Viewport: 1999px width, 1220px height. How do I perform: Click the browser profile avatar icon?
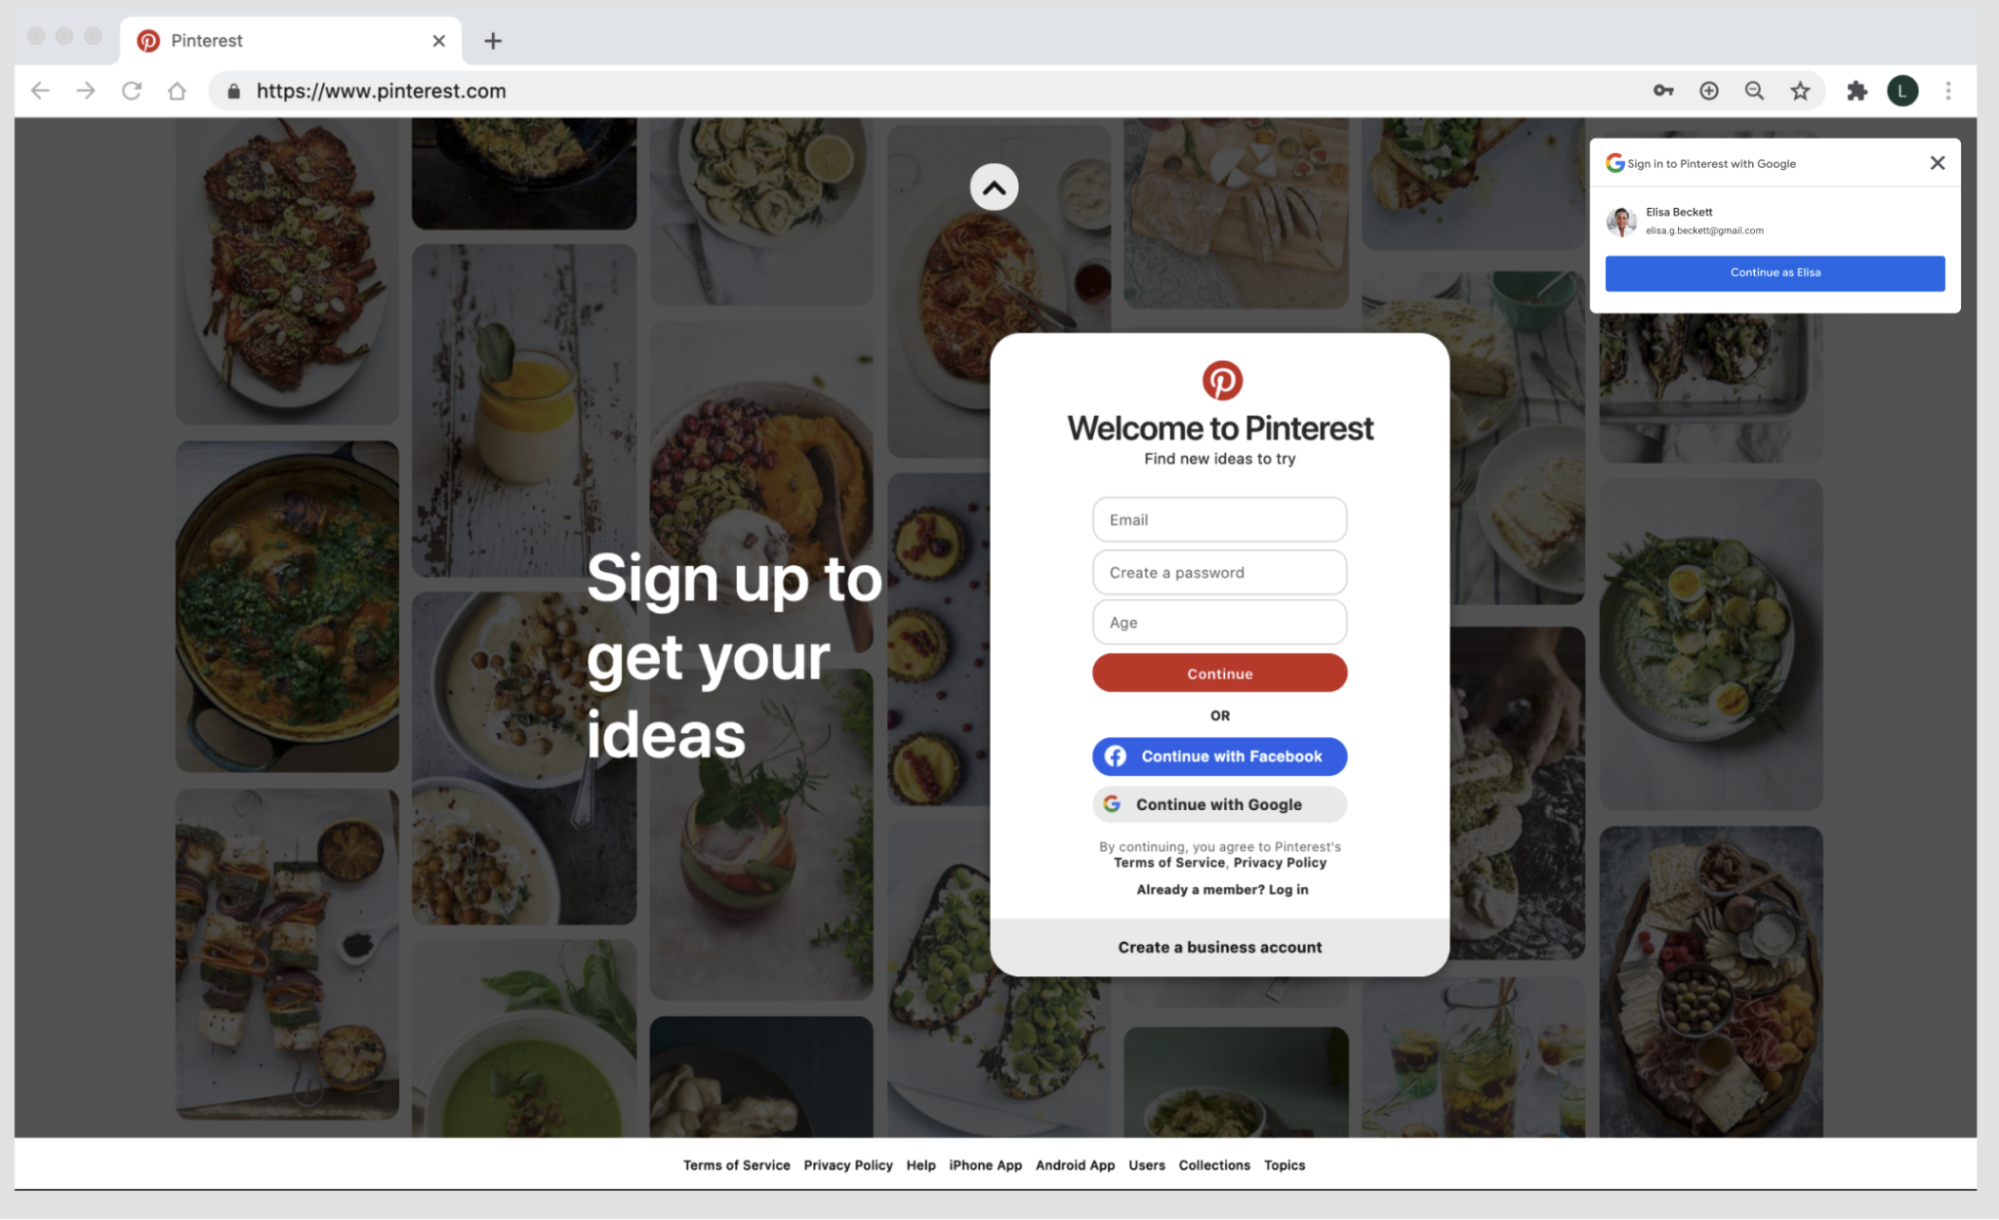click(x=1900, y=90)
